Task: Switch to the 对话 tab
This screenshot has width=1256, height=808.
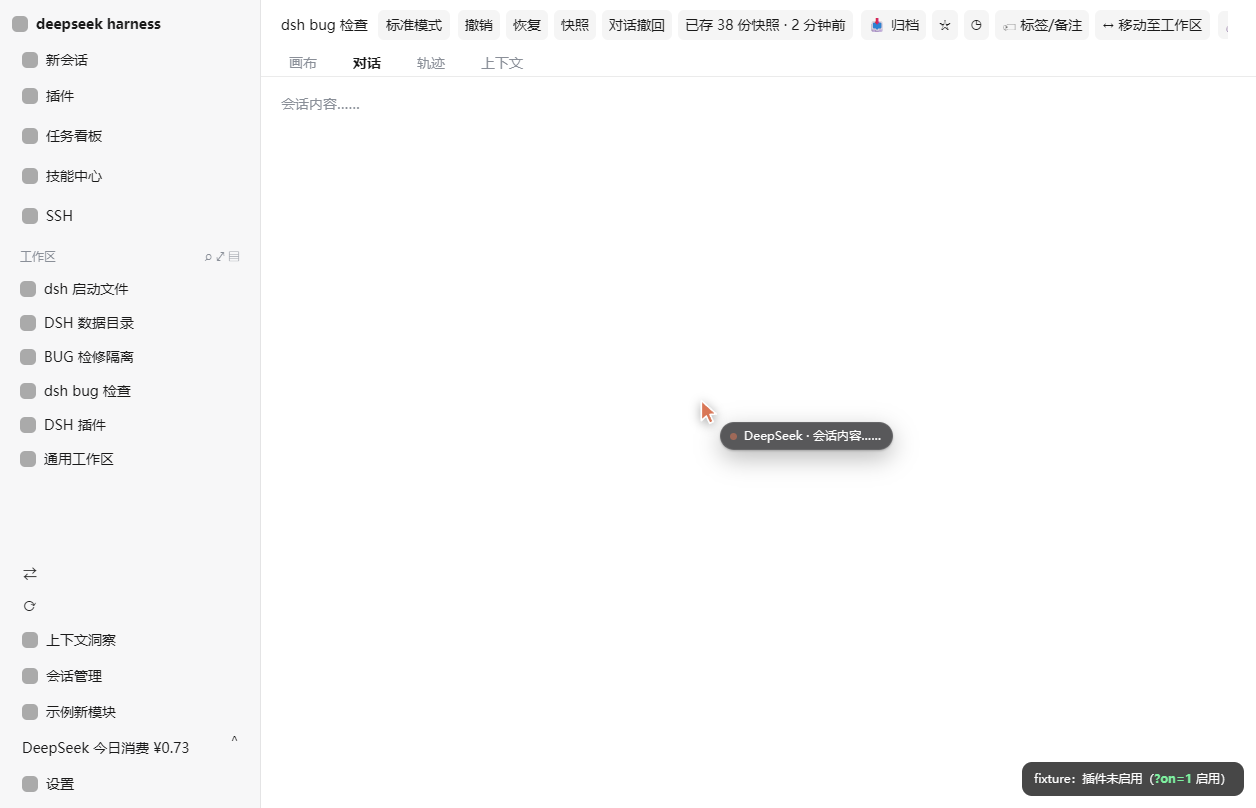Action: click(x=367, y=63)
